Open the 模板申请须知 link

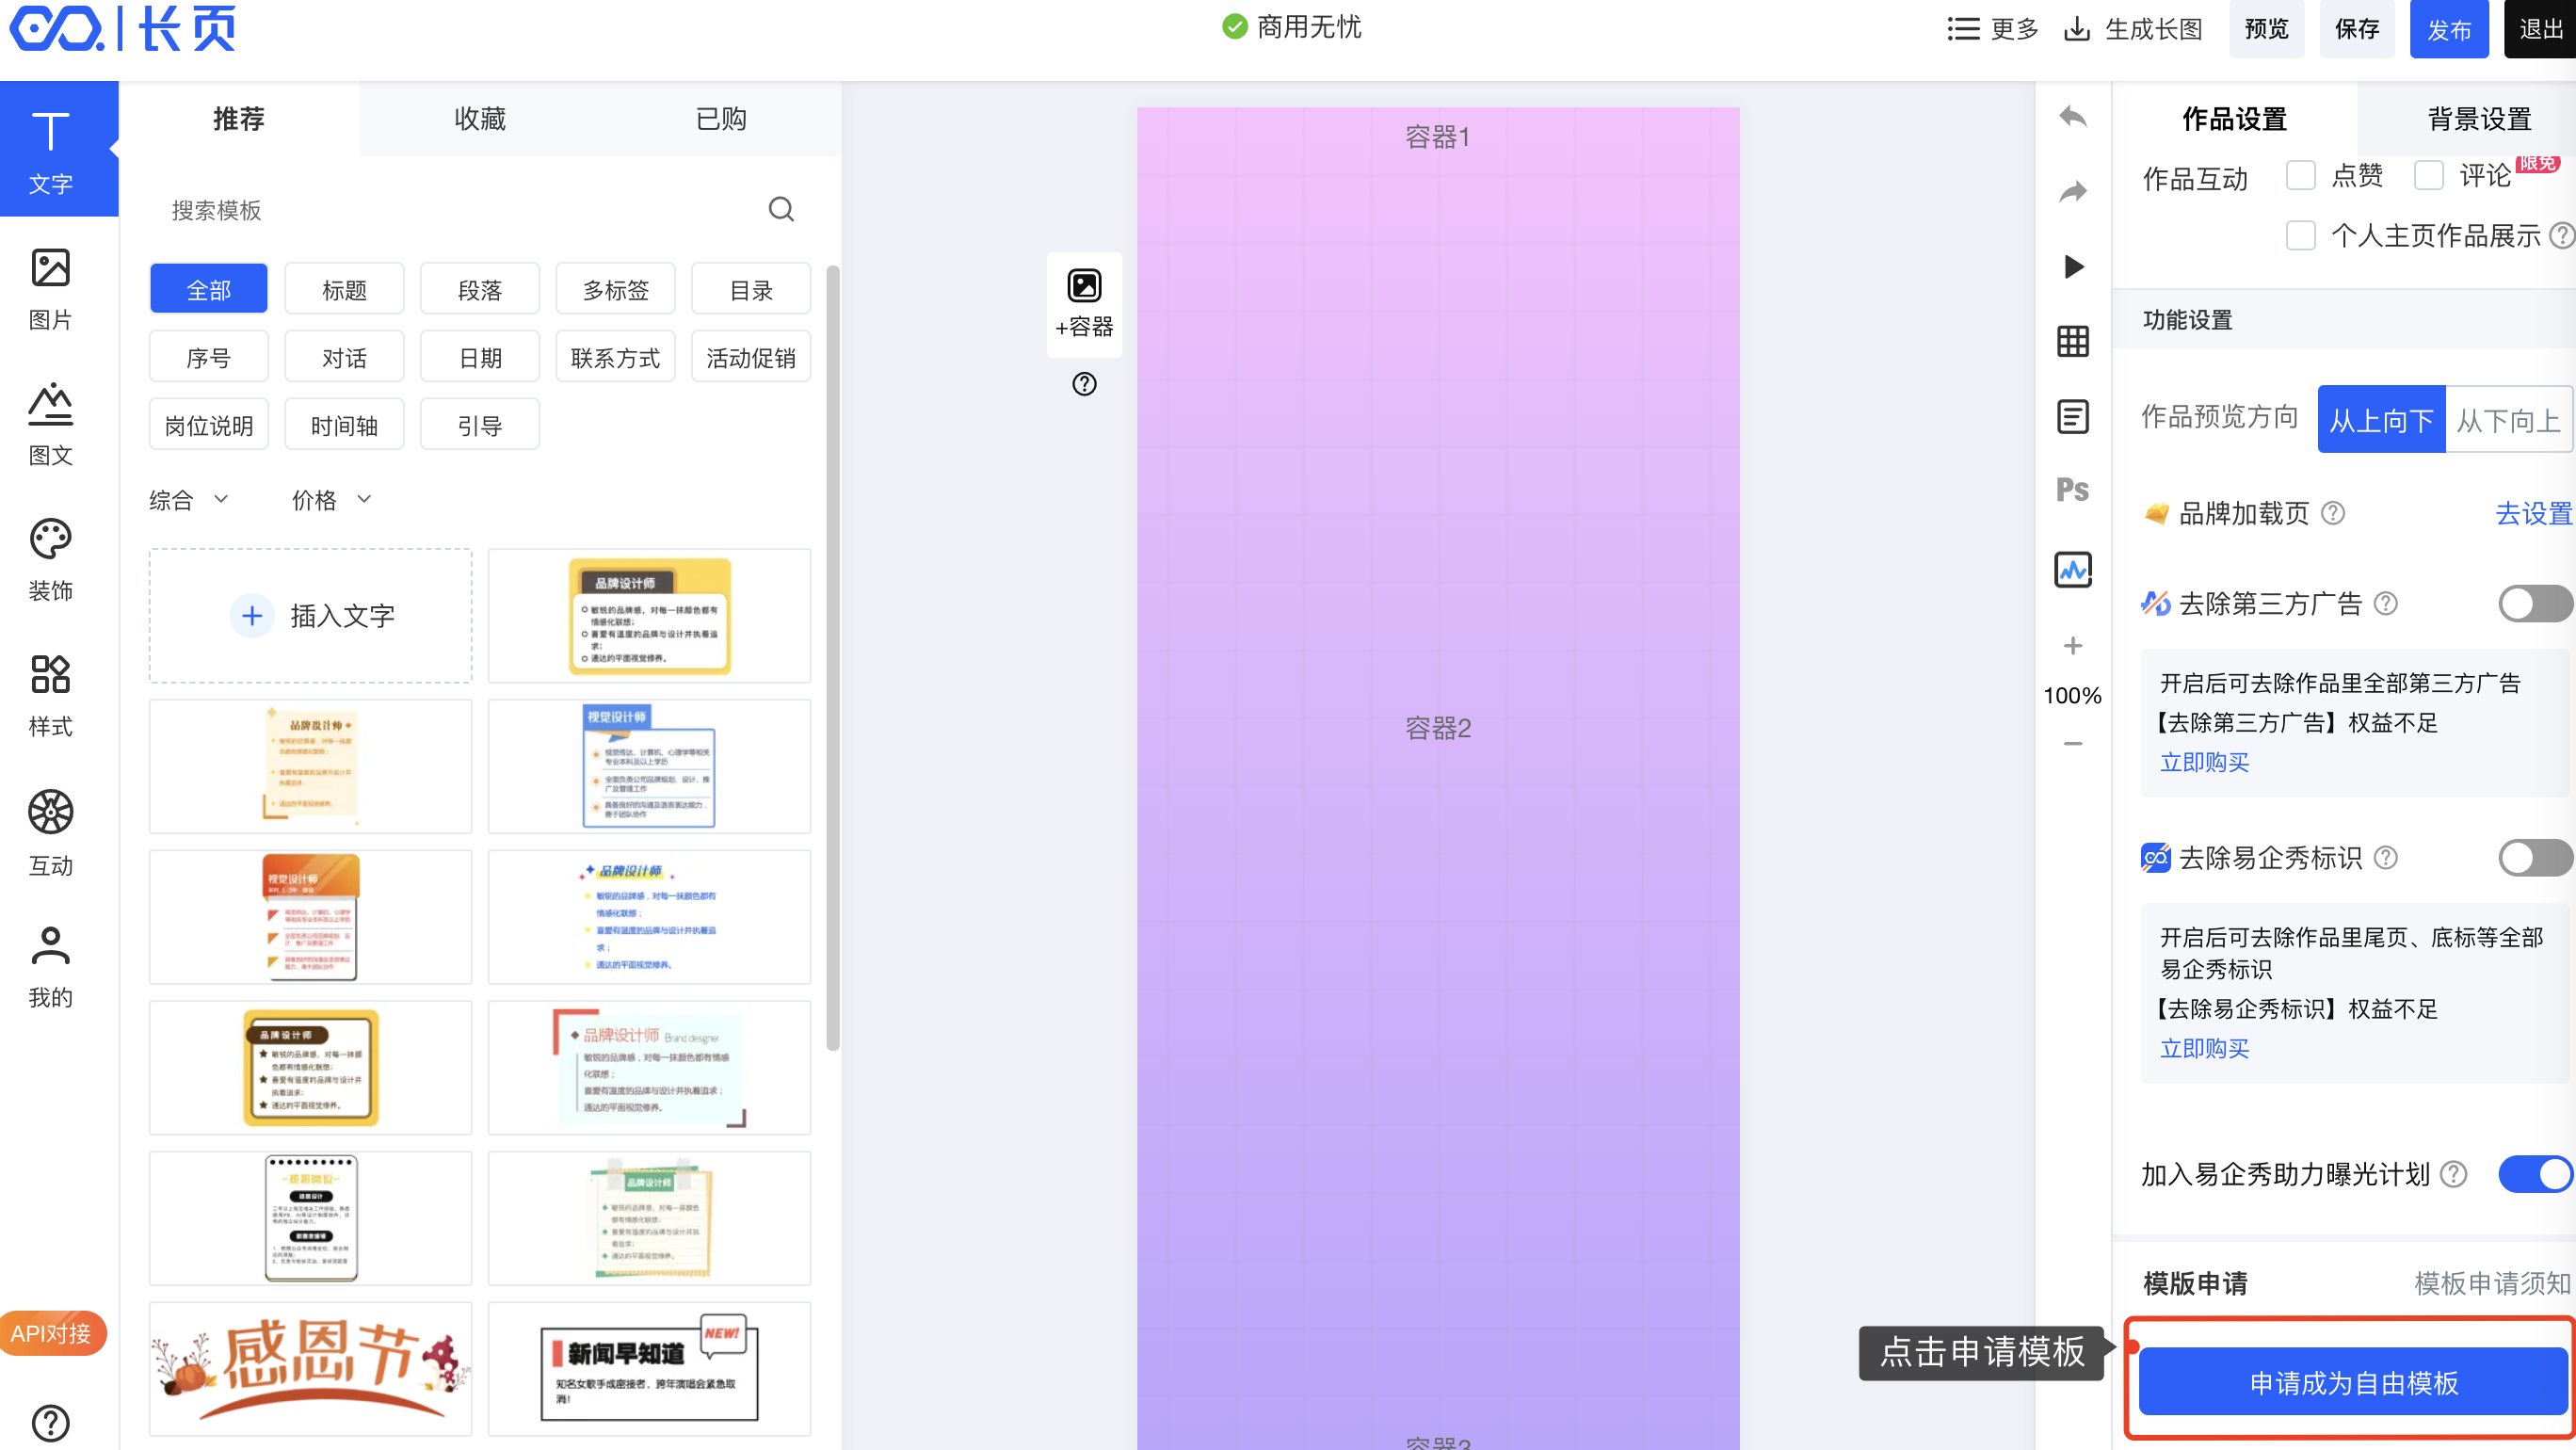point(2492,1283)
